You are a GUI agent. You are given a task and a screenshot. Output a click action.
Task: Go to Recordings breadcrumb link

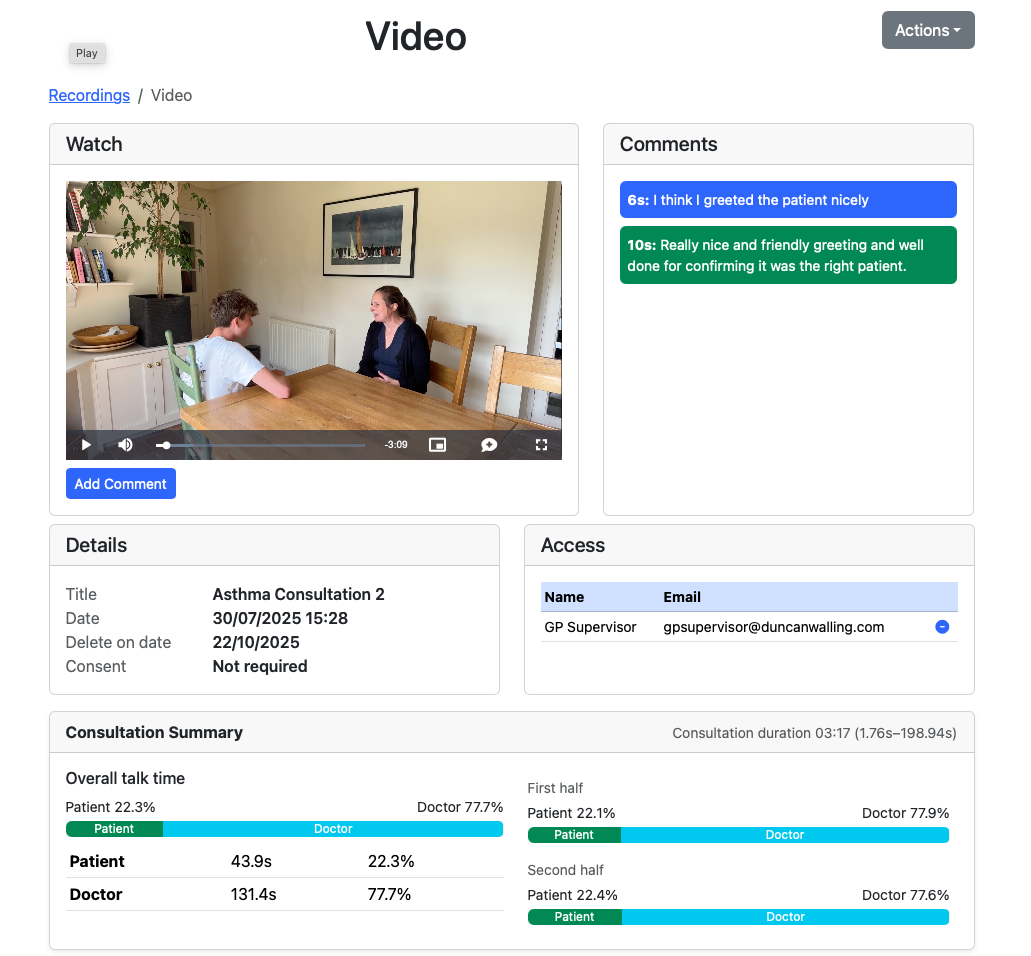(x=89, y=95)
